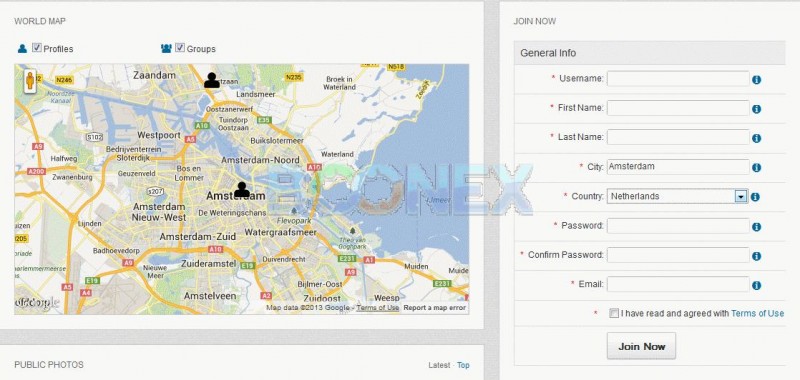The width and height of the screenshot is (800, 380).
Task: Click the Street View pegman icon
Action: 30,81
